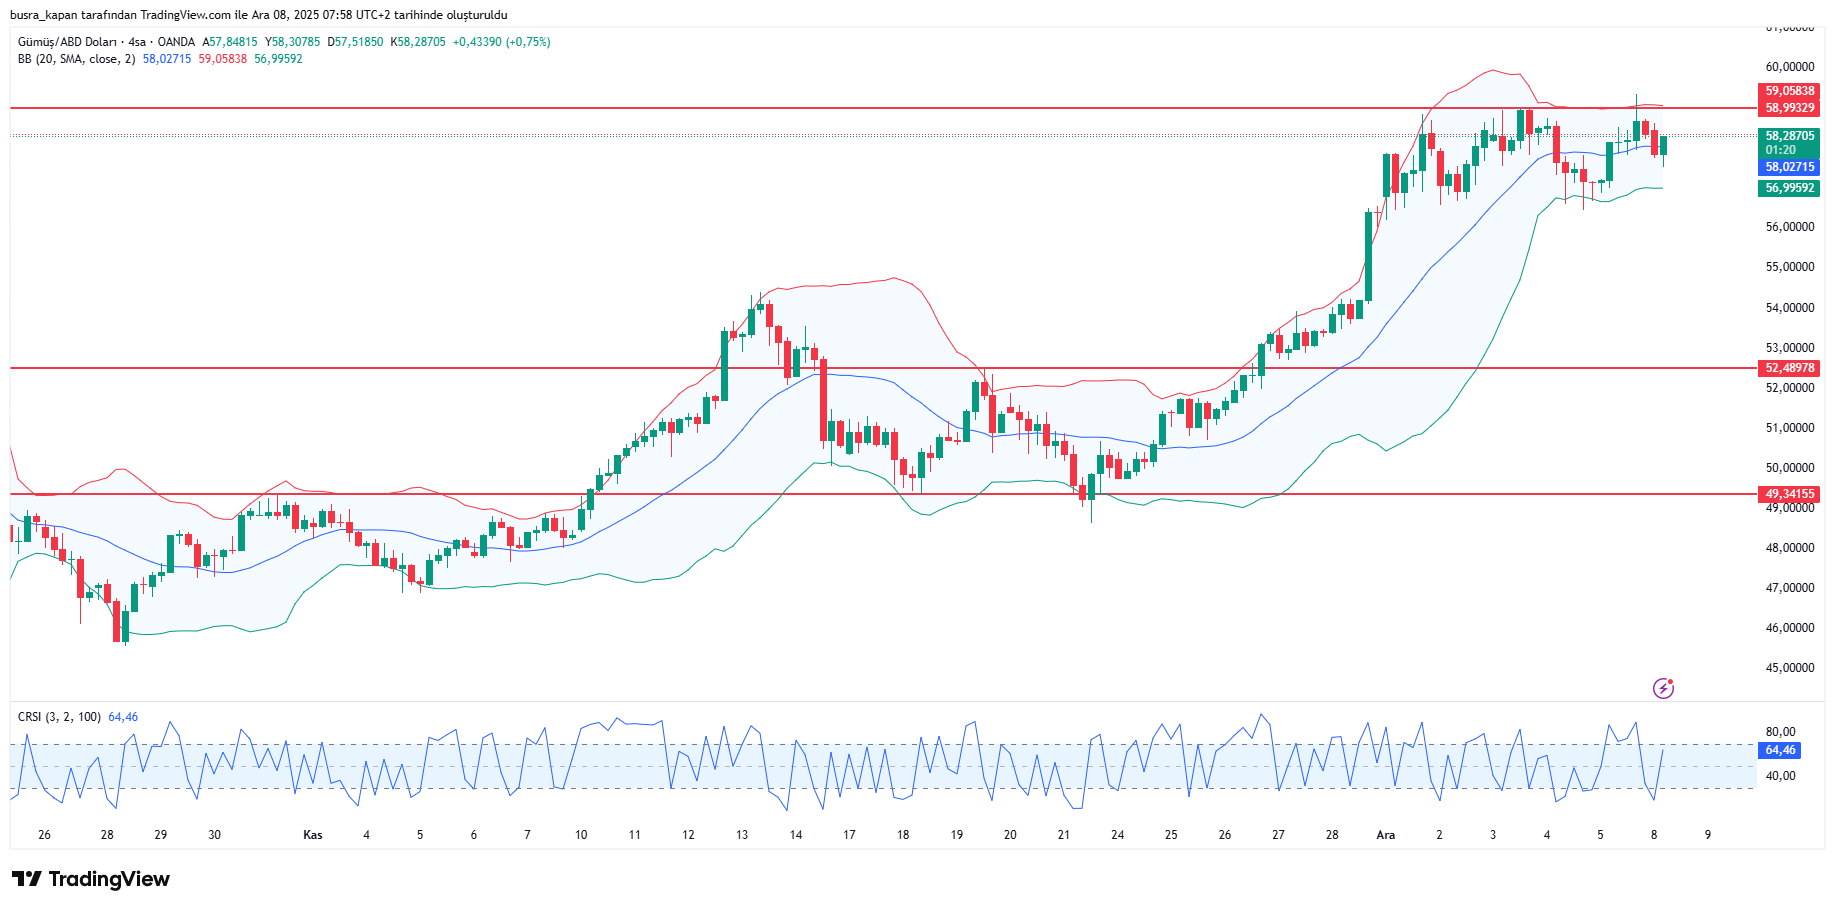The image size is (1835, 909).
Task: Click the green 56,99592 lower band label
Action: click(1789, 188)
